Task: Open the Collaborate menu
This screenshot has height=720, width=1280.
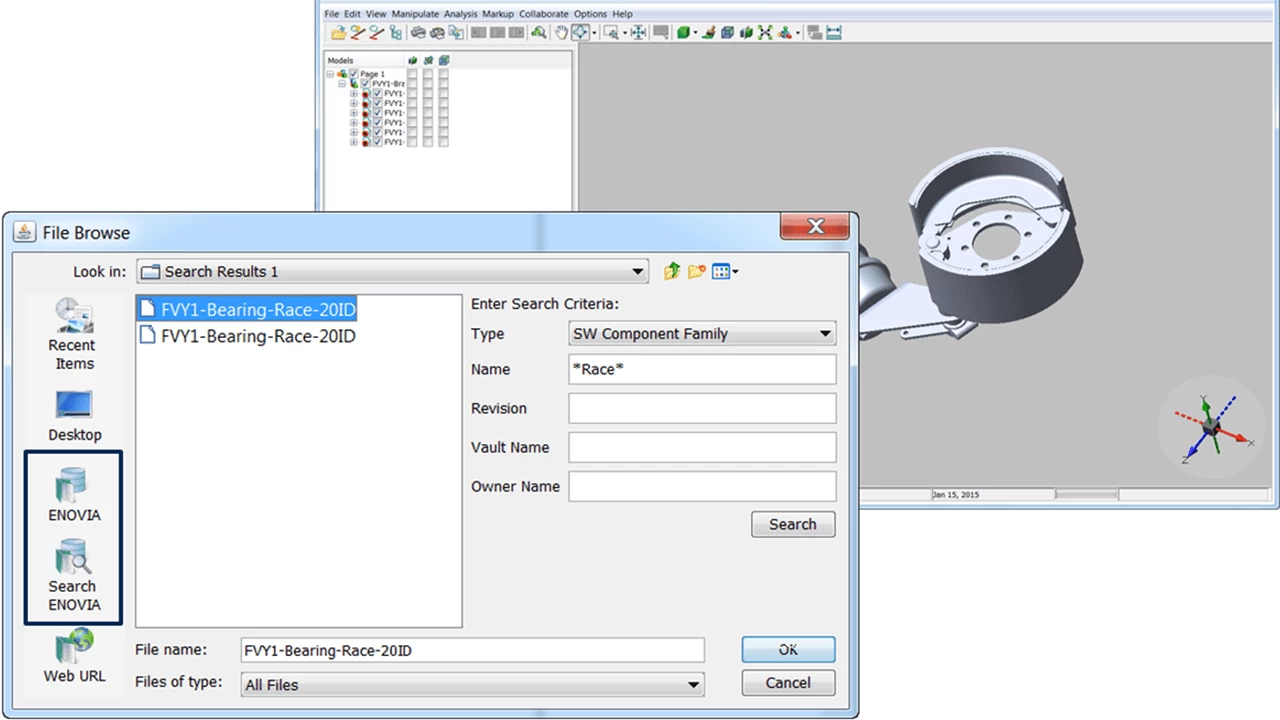Action: [543, 14]
